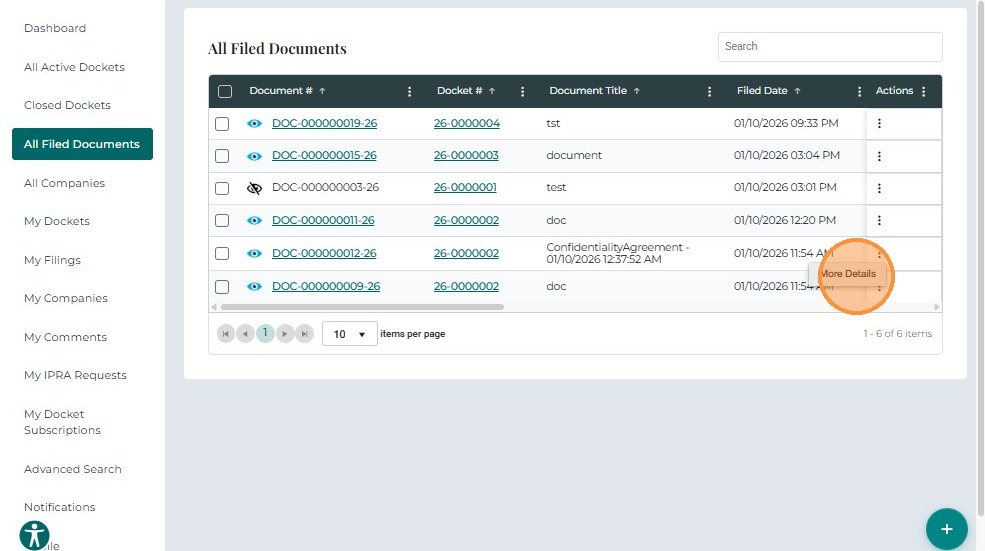Viewport: 985px width, 551px height.
Task: Open actions menu for DOC-000000011-26 row
Action: (879, 221)
